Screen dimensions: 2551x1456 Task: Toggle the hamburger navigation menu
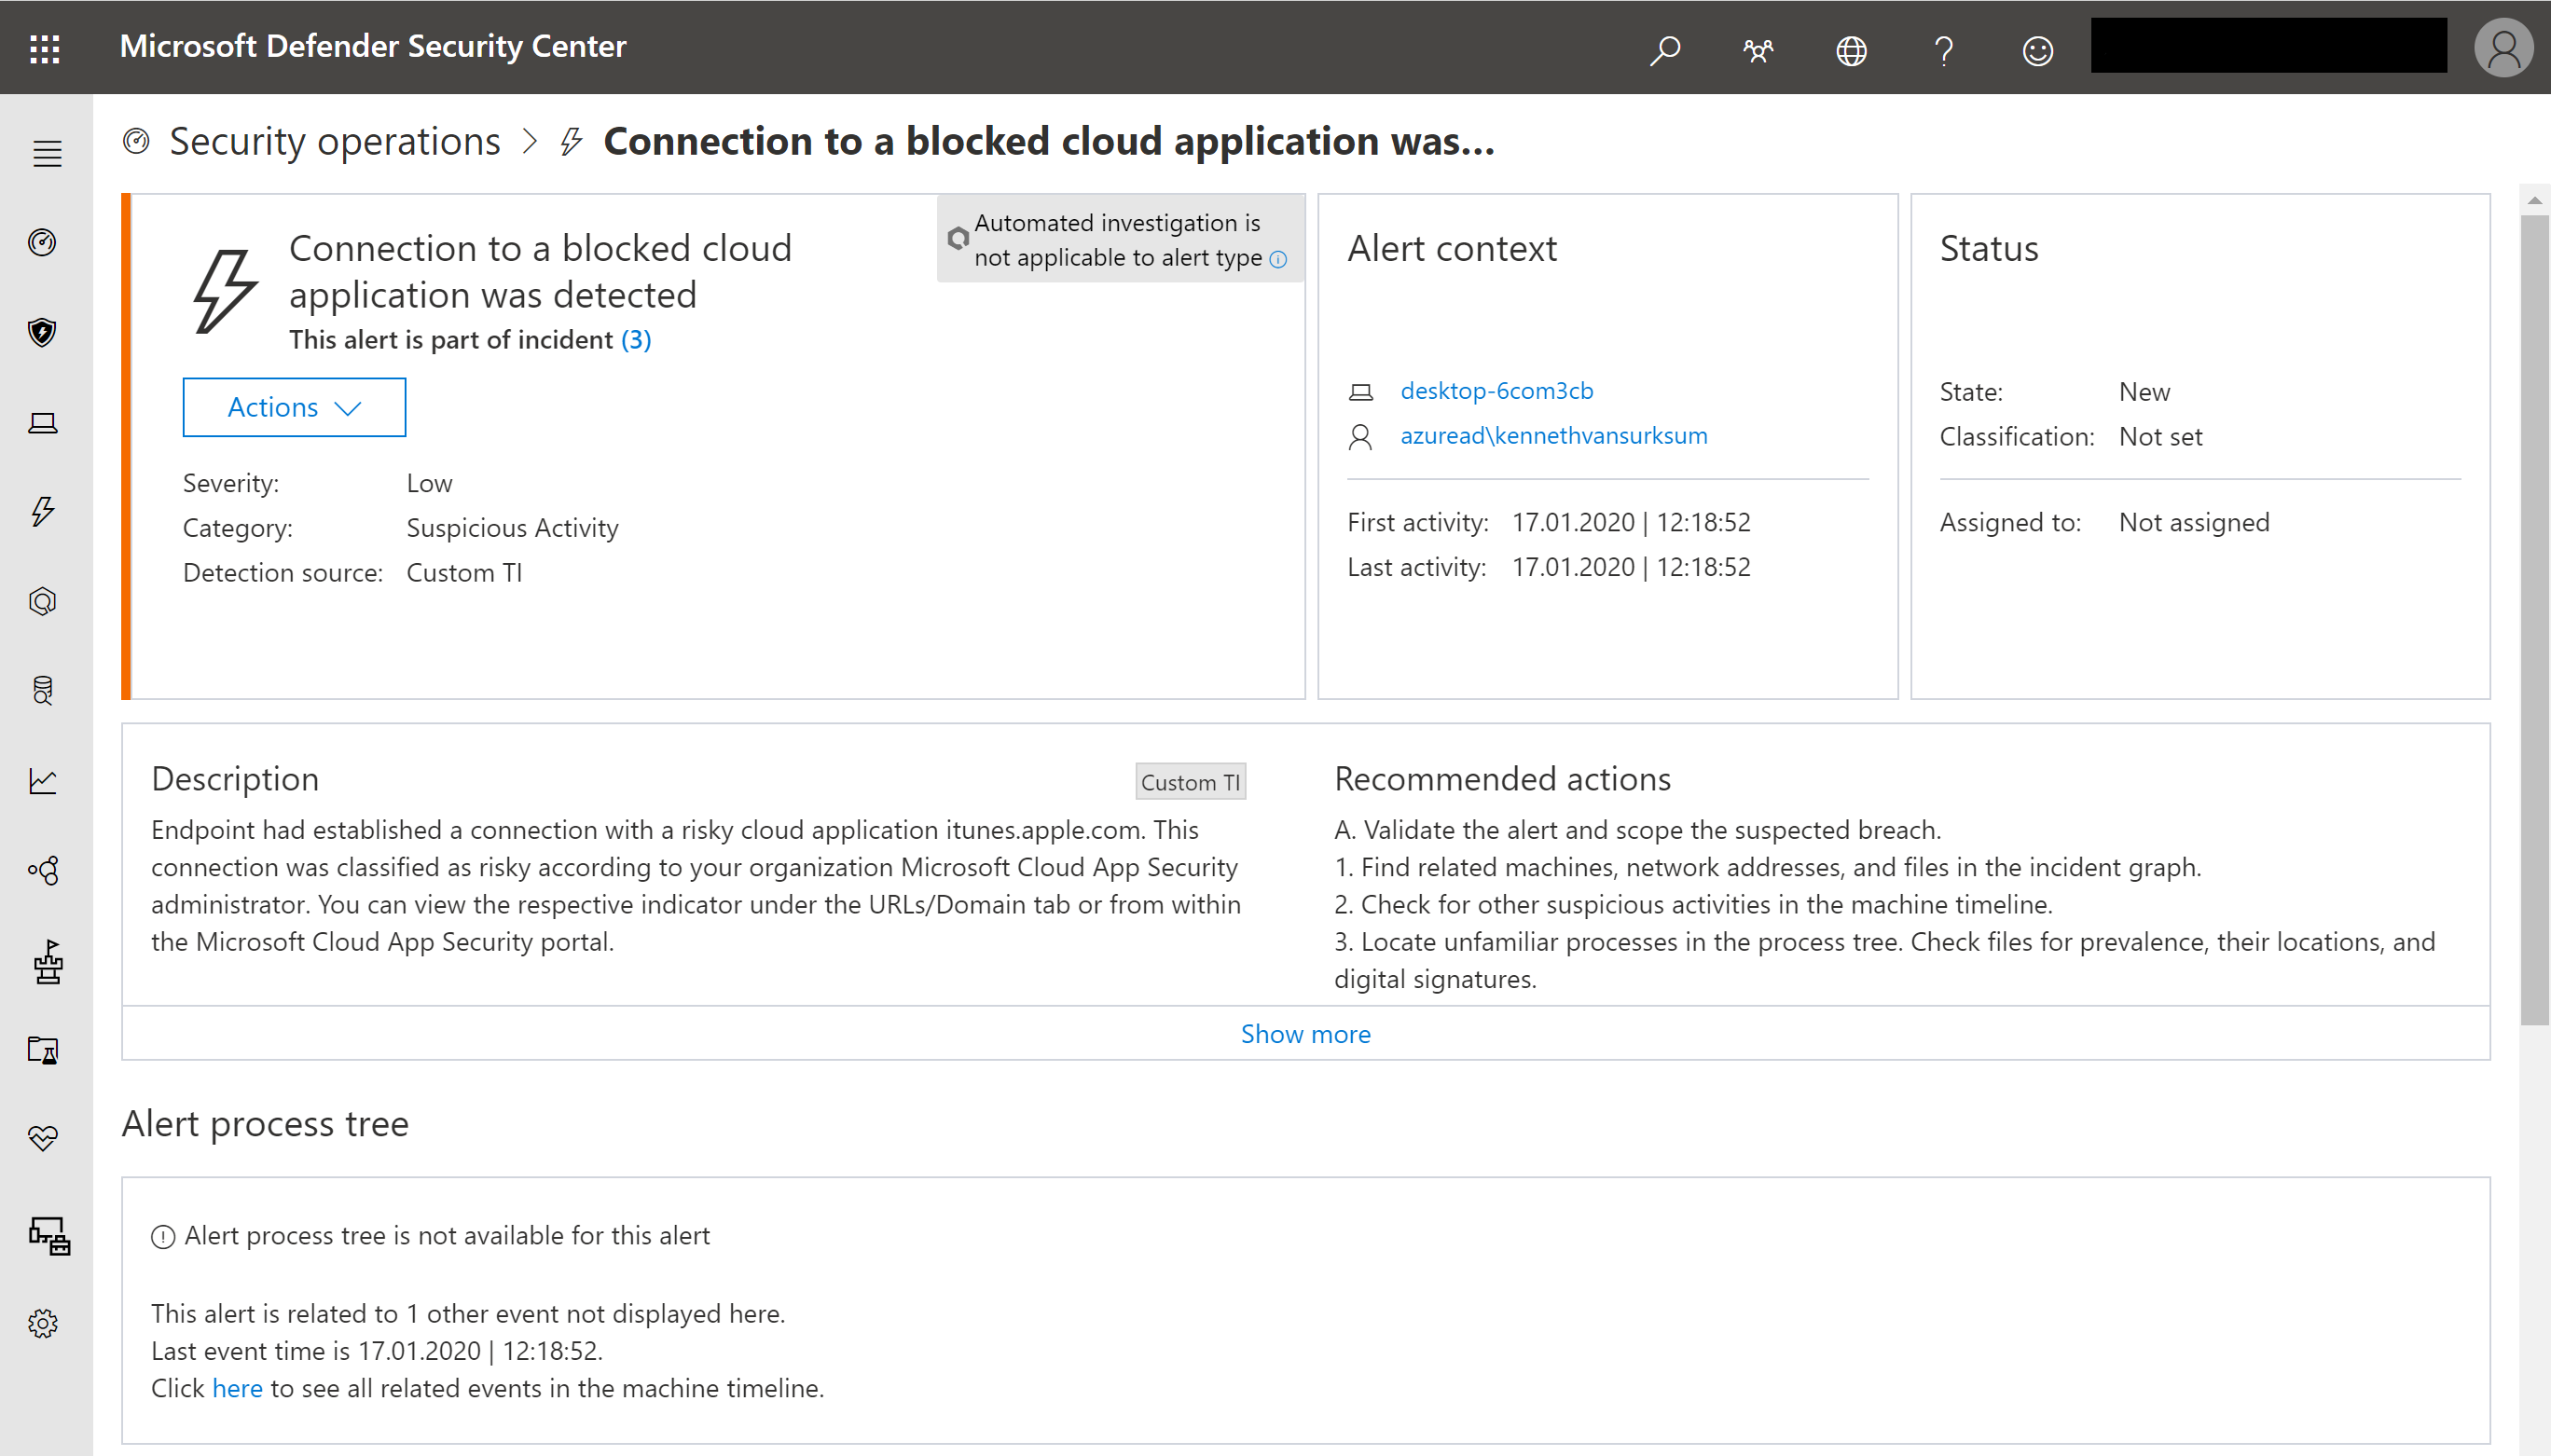[x=47, y=154]
